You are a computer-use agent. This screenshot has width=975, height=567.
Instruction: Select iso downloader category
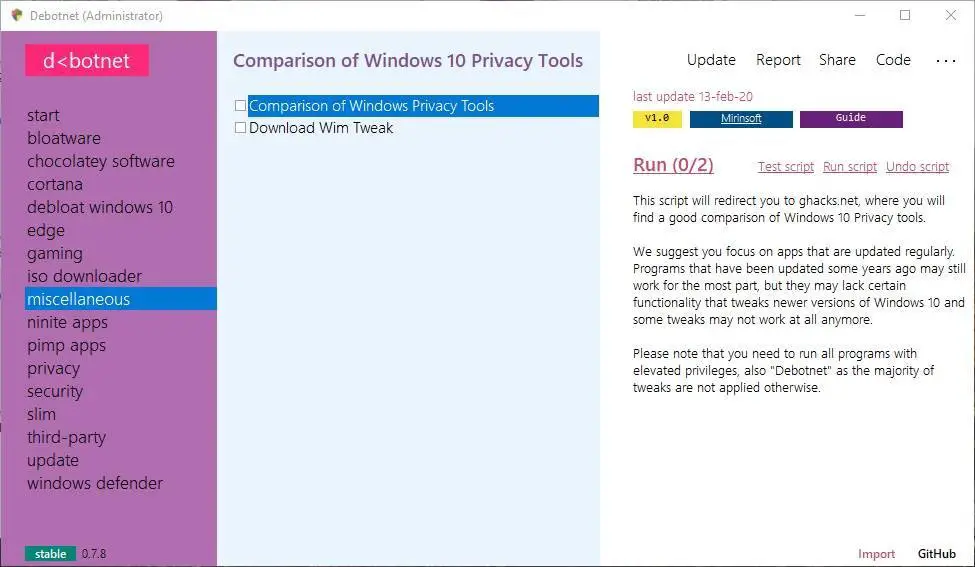[x=84, y=277]
